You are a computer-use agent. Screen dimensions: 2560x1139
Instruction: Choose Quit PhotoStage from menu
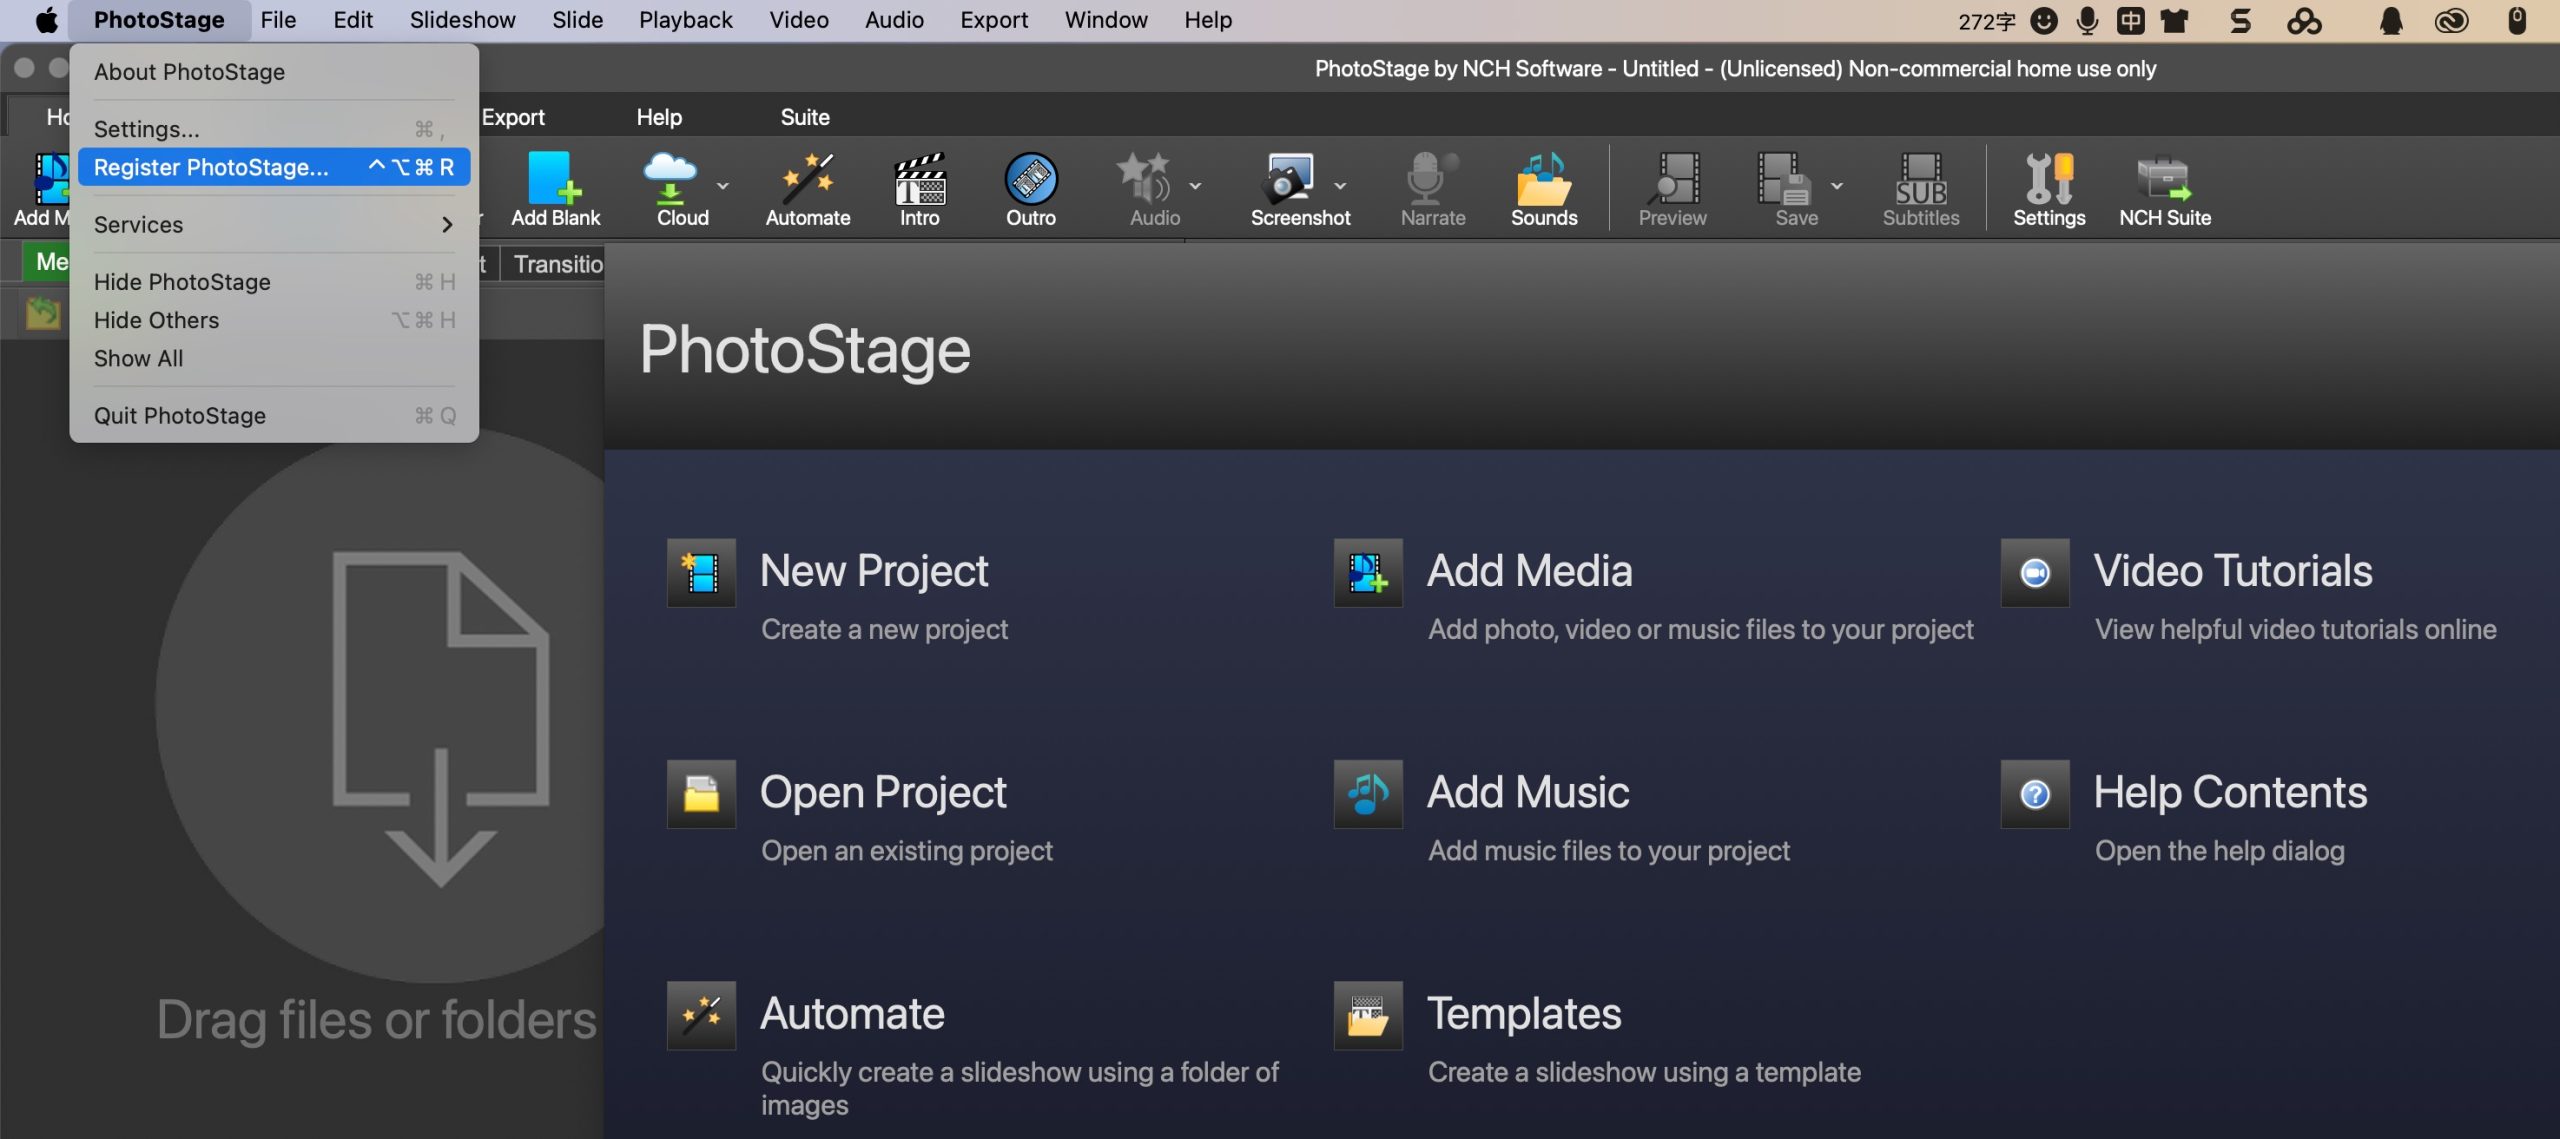(x=180, y=415)
